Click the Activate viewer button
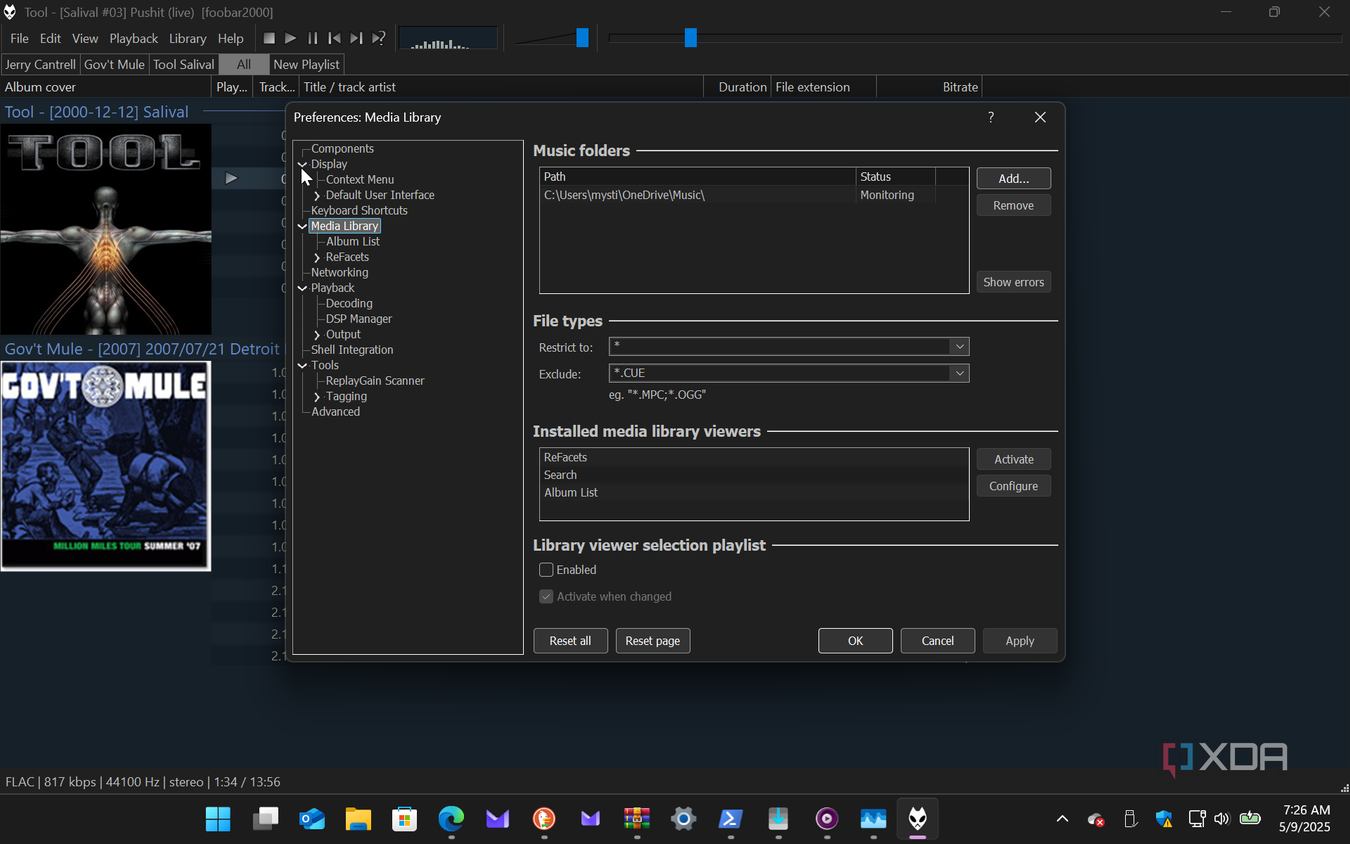This screenshot has width=1350, height=844. tap(1013, 459)
